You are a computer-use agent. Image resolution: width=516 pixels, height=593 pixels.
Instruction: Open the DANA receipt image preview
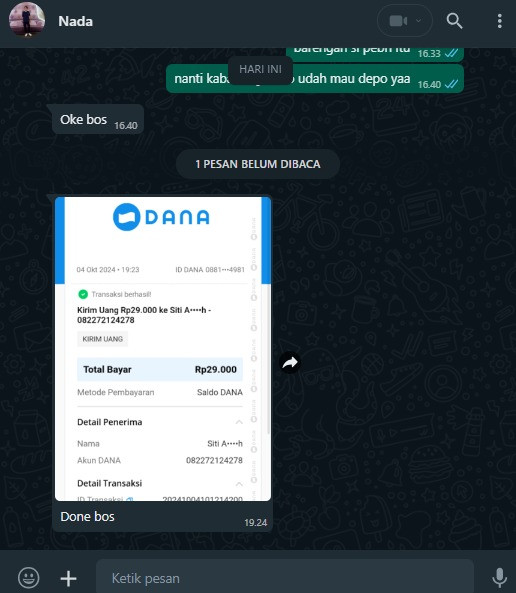[x=163, y=349]
